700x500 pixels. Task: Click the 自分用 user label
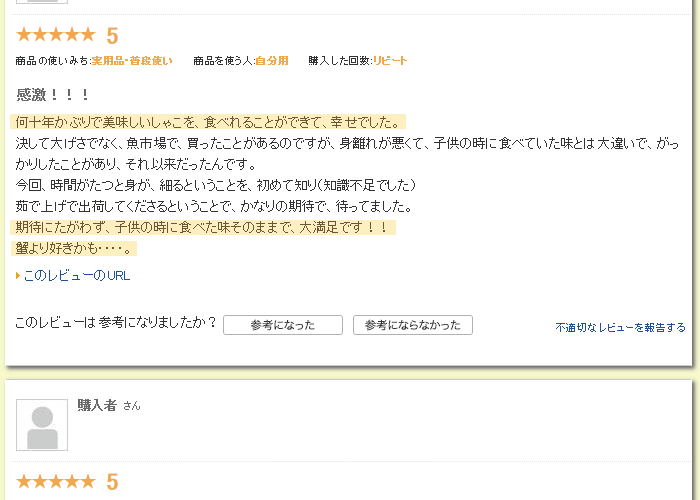click(272, 61)
